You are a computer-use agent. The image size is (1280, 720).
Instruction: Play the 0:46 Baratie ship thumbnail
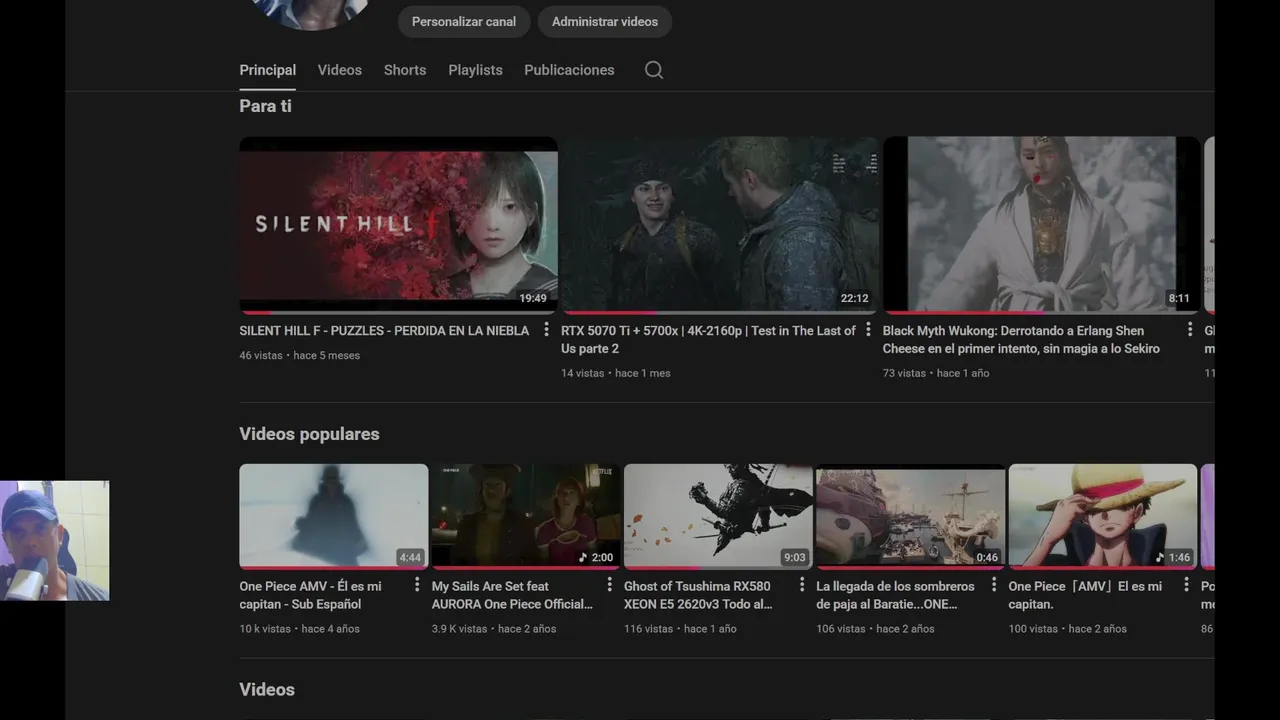(910, 516)
